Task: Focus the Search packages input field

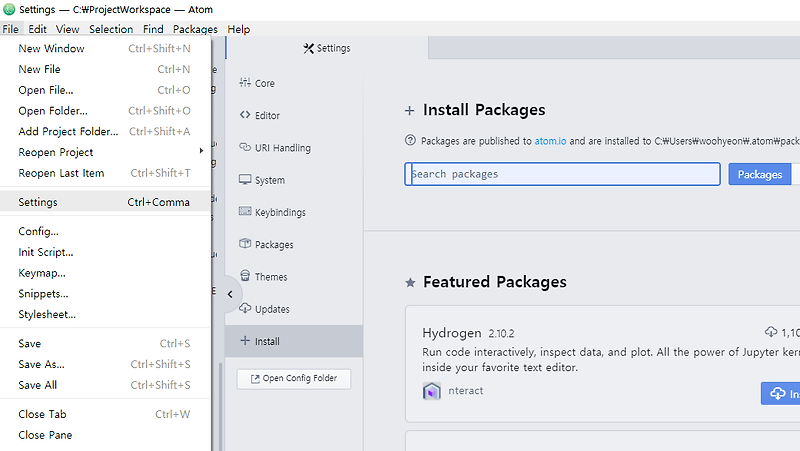Action: [x=563, y=174]
